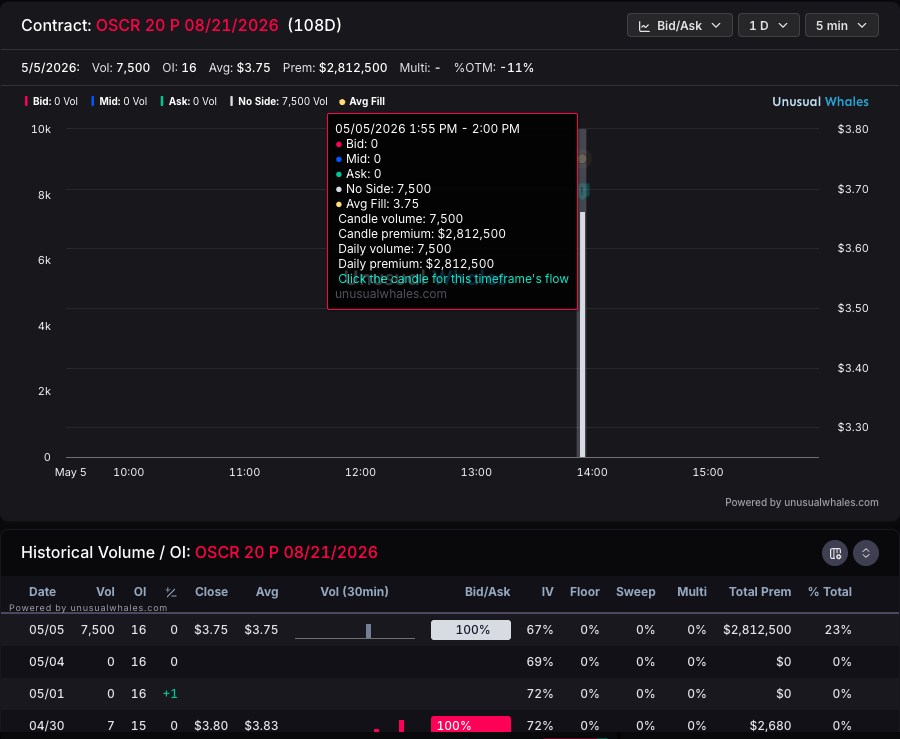This screenshot has width=900, height=739.
Task: Toggle the Ask series in legend
Action: pyautogui.click(x=188, y=102)
